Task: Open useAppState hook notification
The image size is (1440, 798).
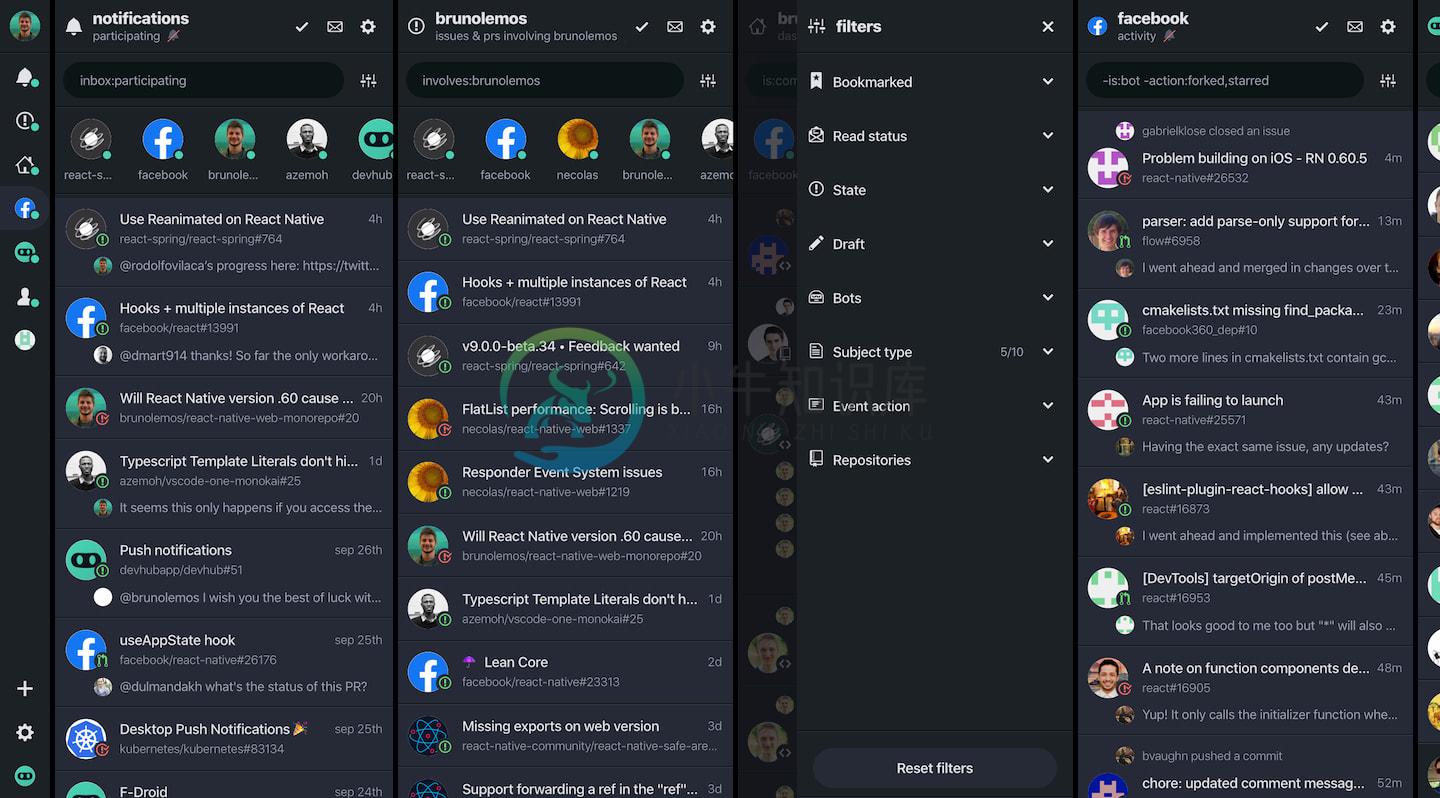Action: [x=225, y=663]
